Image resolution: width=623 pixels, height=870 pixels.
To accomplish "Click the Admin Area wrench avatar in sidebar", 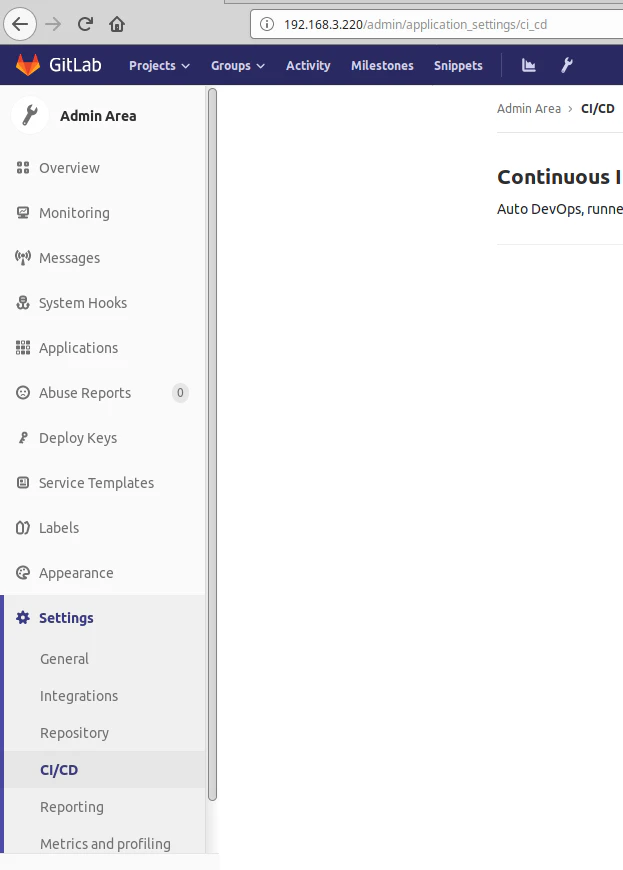I will pyautogui.click(x=30, y=115).
